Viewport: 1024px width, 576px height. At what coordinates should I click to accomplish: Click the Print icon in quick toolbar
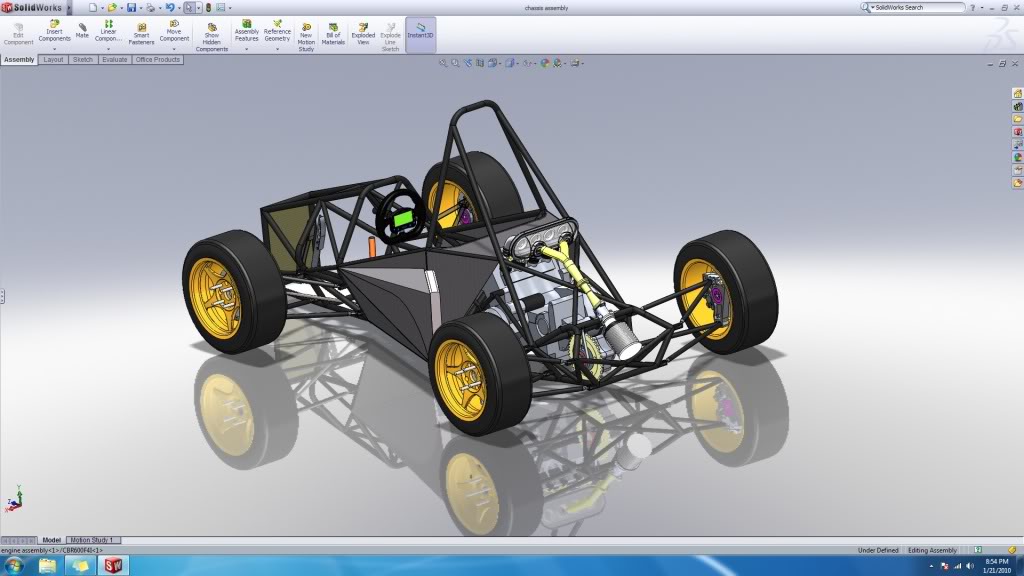151,8
